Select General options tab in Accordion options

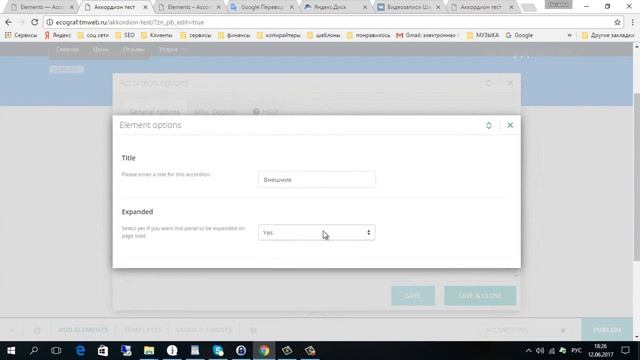[x=154, y=111]
